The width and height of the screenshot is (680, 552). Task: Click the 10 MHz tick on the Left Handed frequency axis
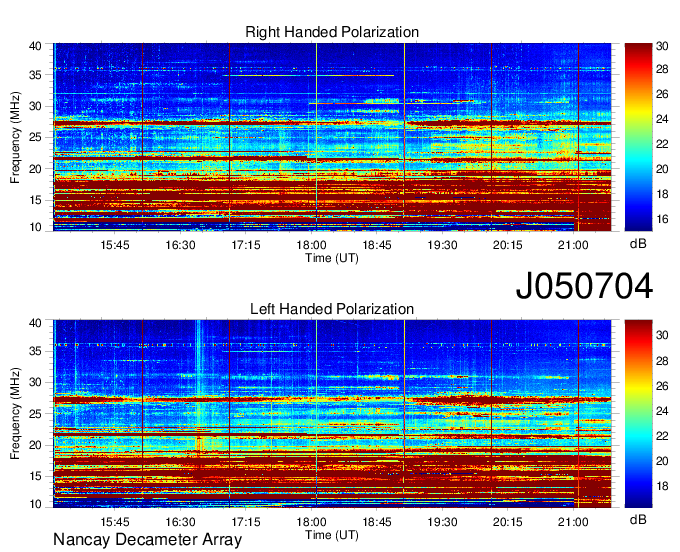click(x=35, y=504)
